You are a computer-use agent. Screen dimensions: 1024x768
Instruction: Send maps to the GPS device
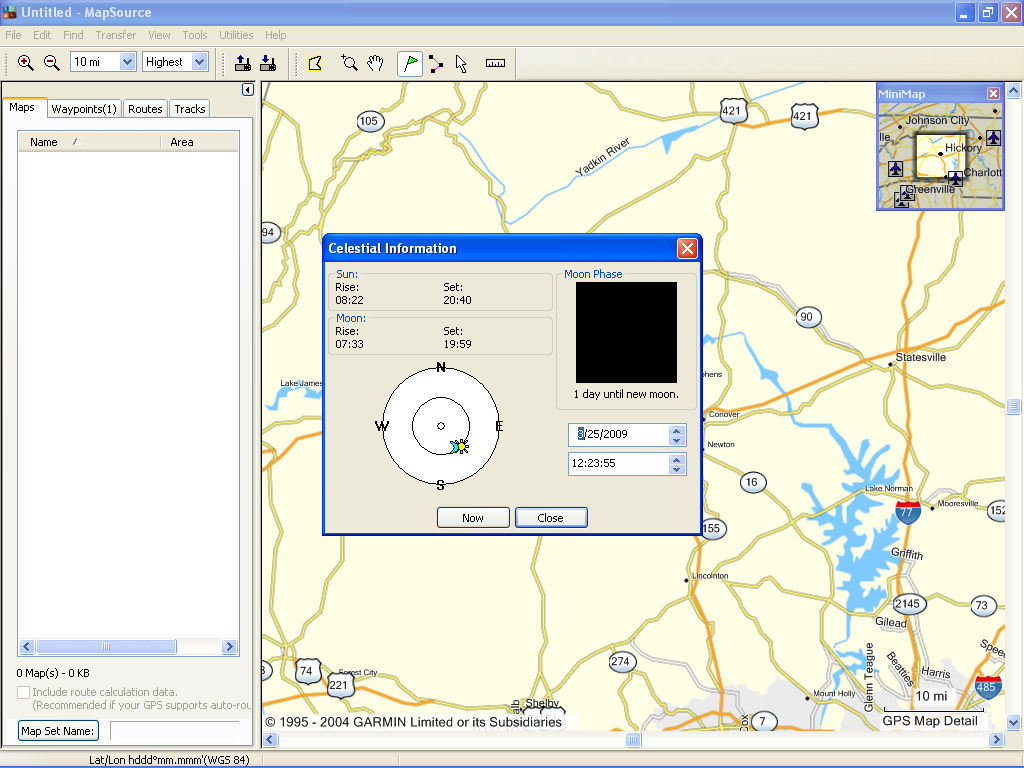tap(242, 63)
